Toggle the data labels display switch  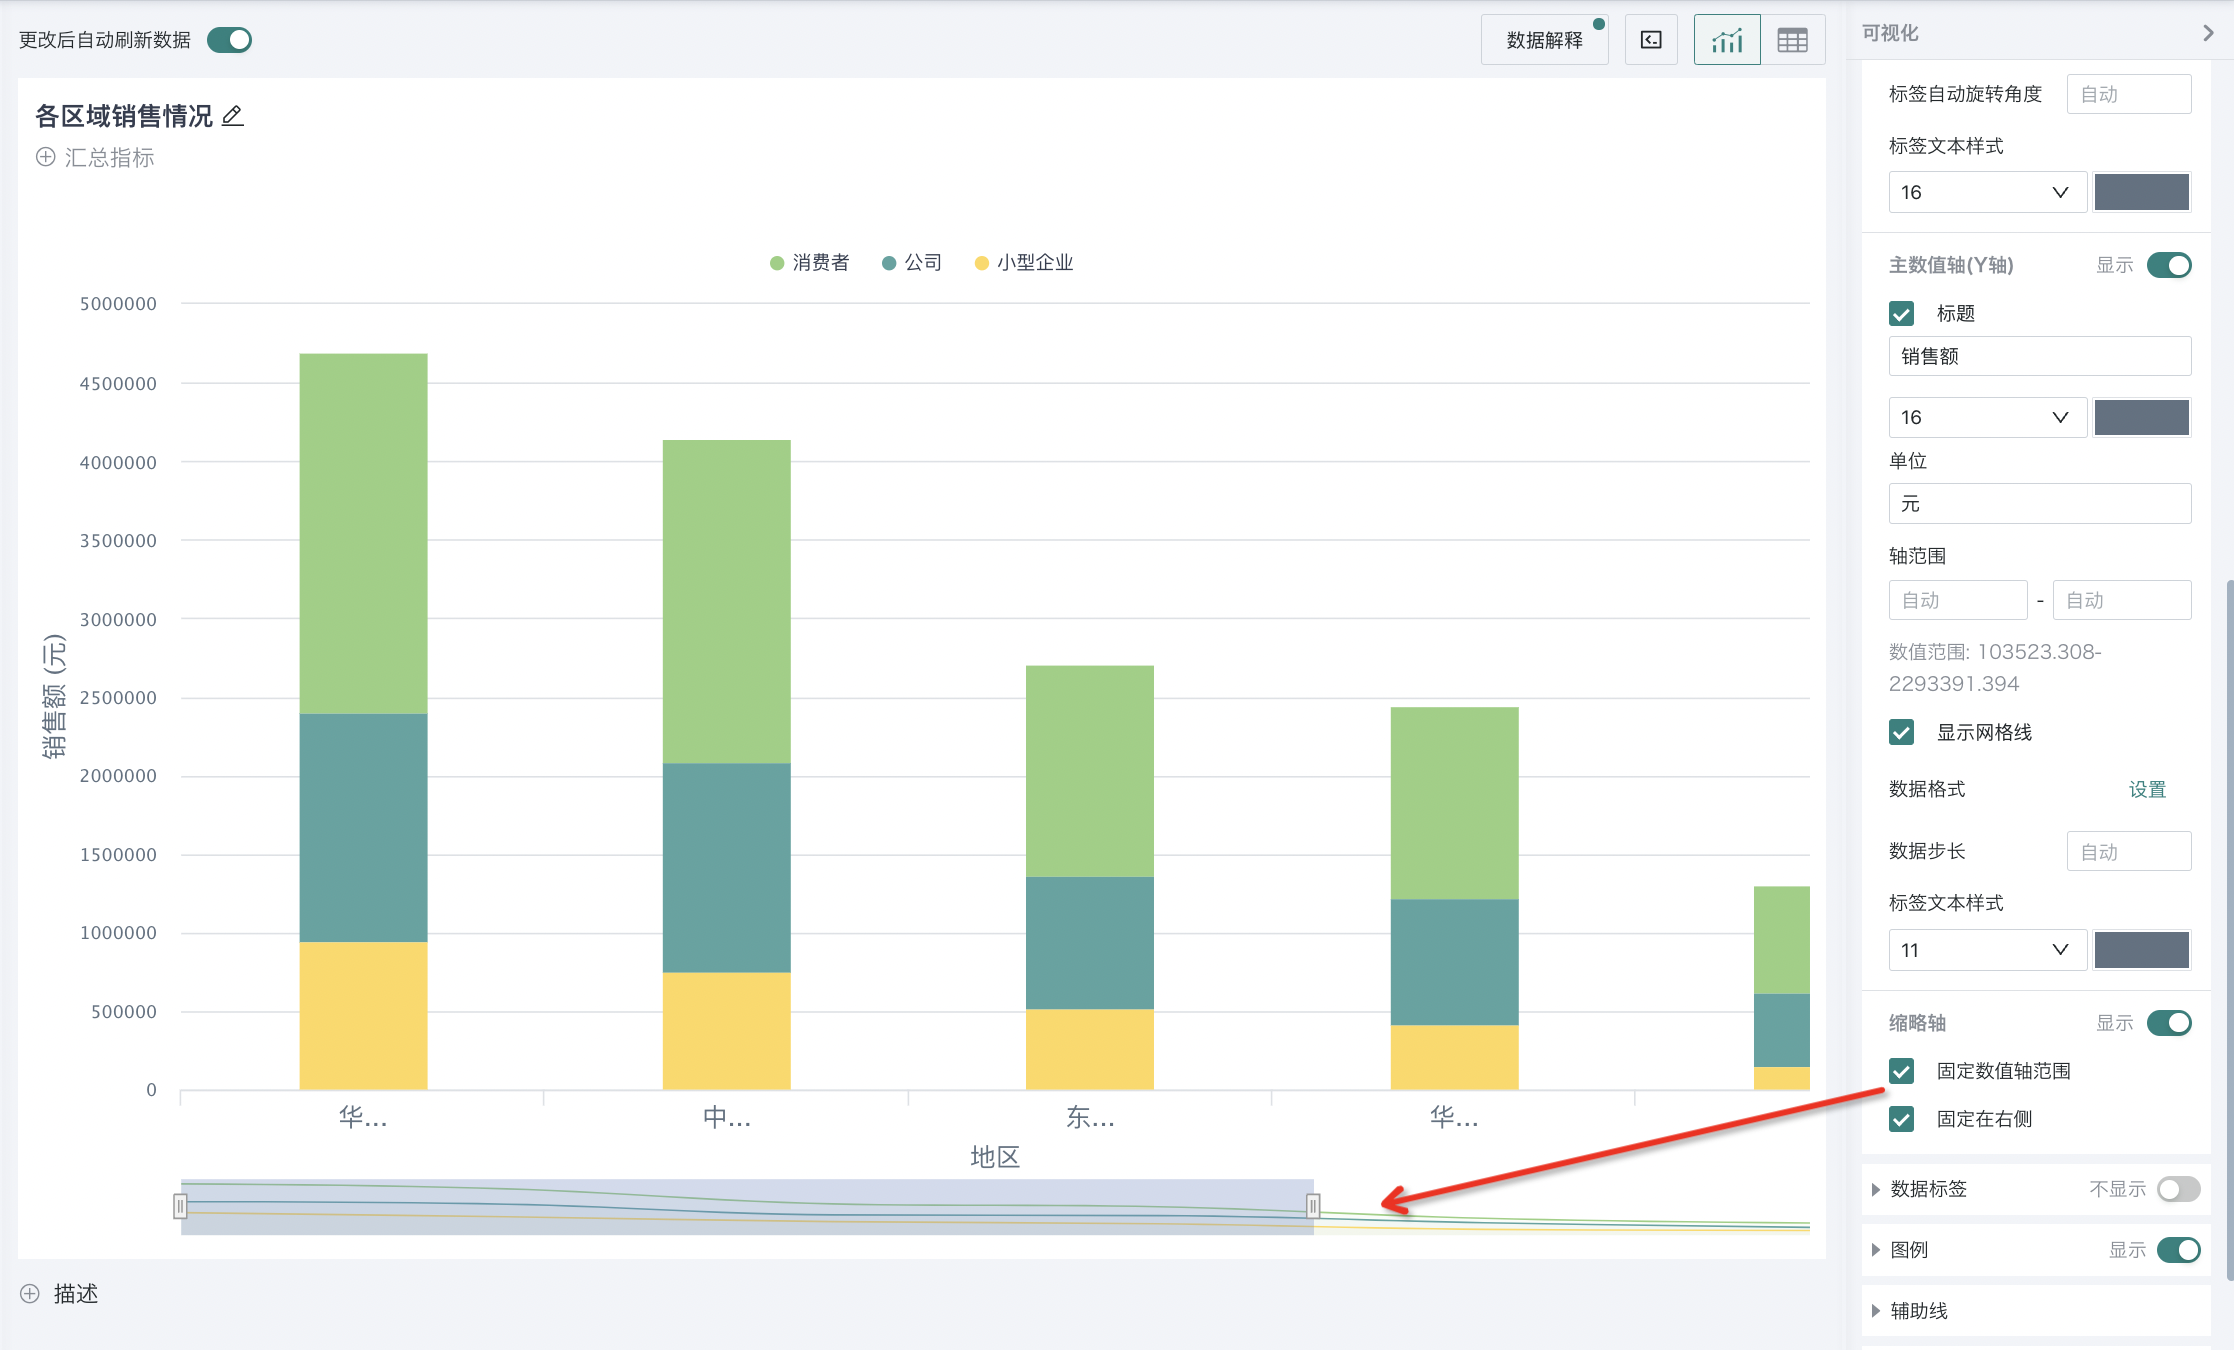[2178, 1189]
